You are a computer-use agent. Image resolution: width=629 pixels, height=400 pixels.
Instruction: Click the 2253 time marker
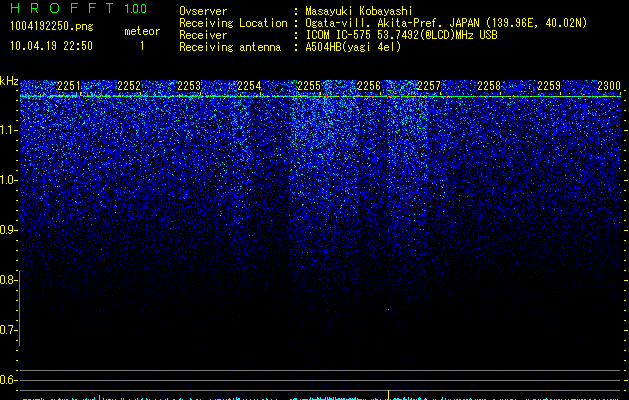pyautogui.click(x=189, y=86)
